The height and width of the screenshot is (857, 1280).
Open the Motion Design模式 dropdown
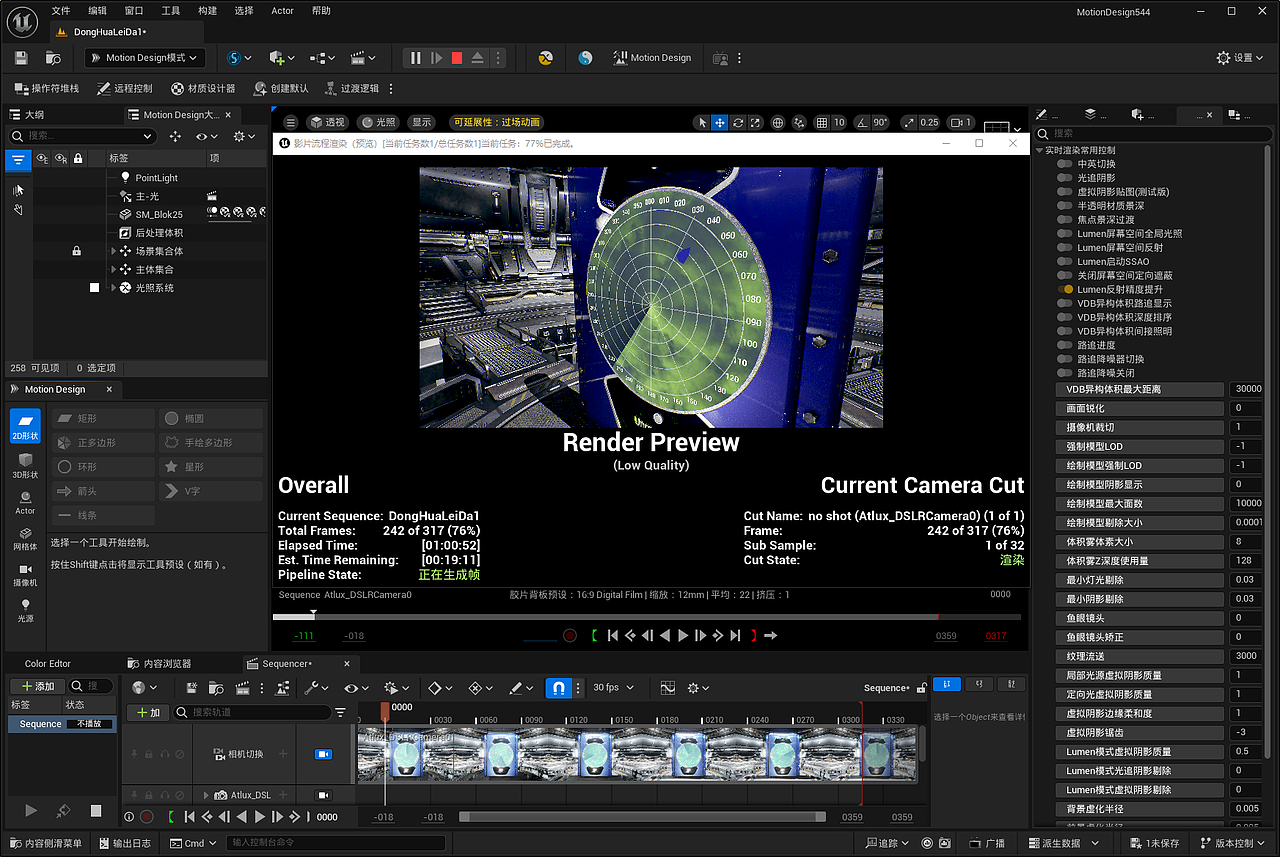[x=145, y=58]
